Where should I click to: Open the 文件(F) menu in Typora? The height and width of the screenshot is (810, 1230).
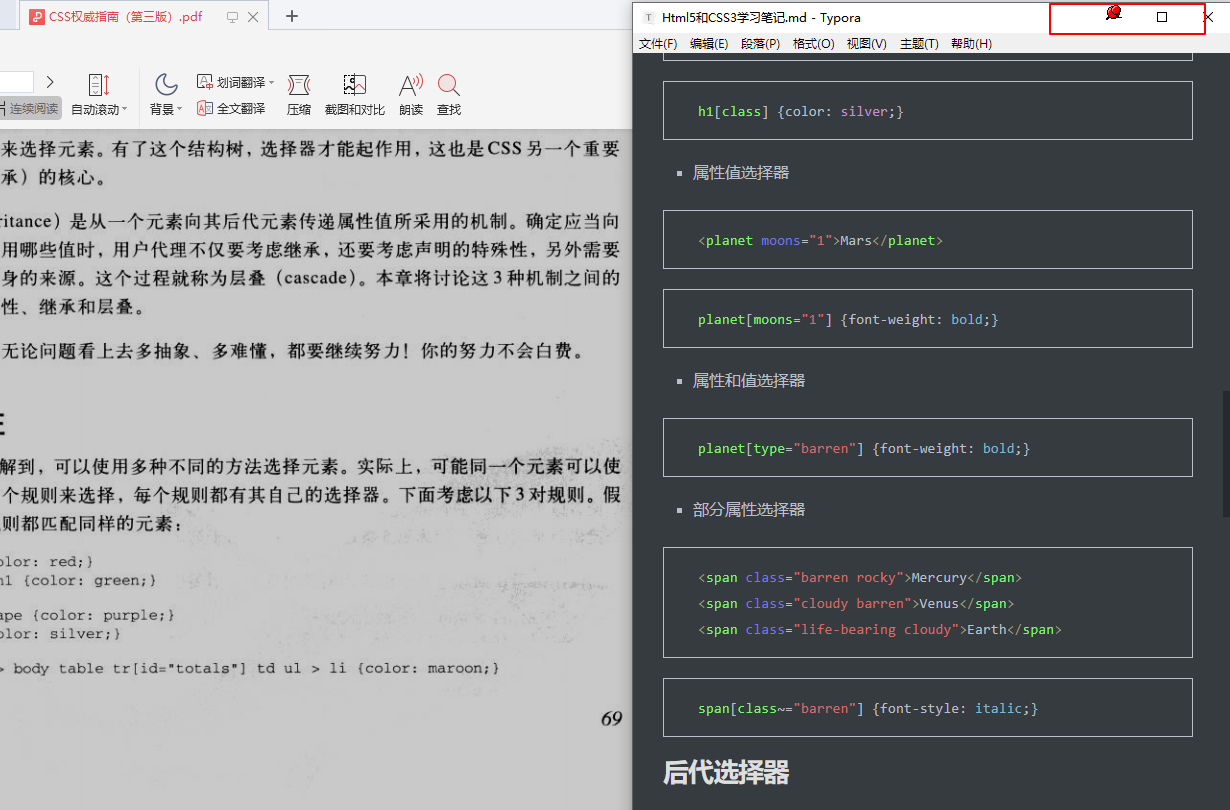[658, 44]
